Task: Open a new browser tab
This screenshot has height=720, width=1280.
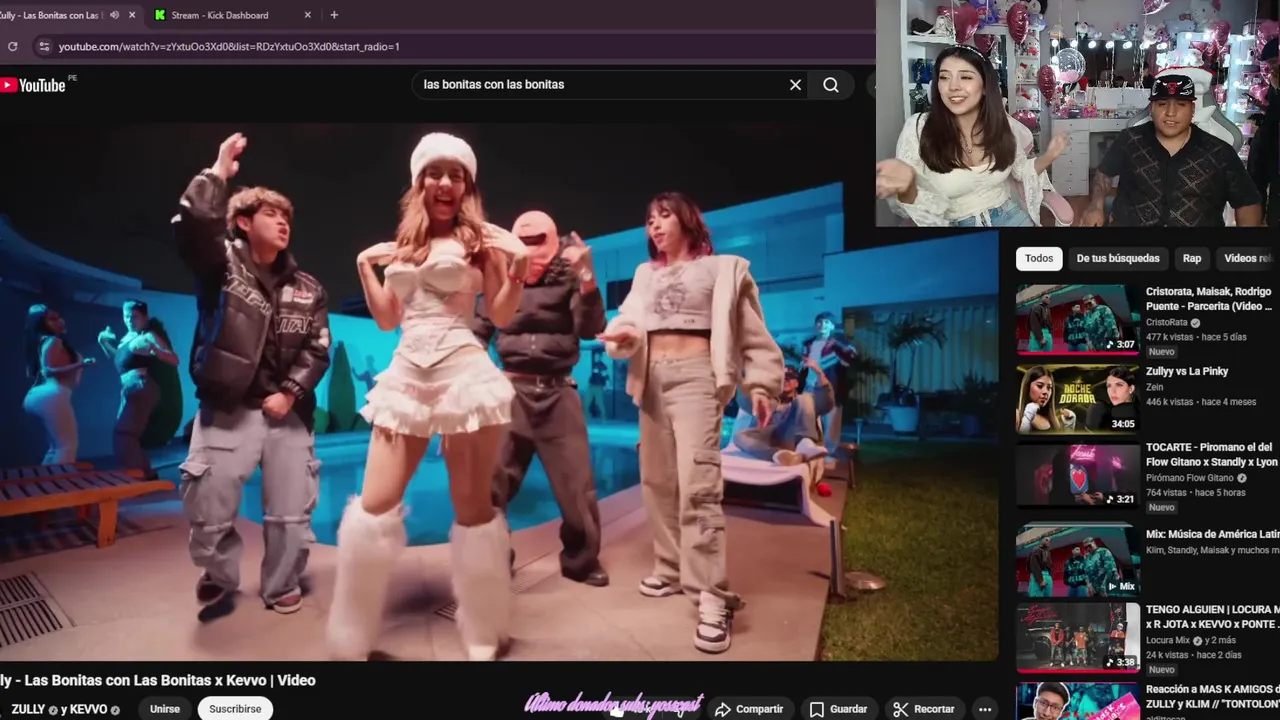Action: click(334, 15)
